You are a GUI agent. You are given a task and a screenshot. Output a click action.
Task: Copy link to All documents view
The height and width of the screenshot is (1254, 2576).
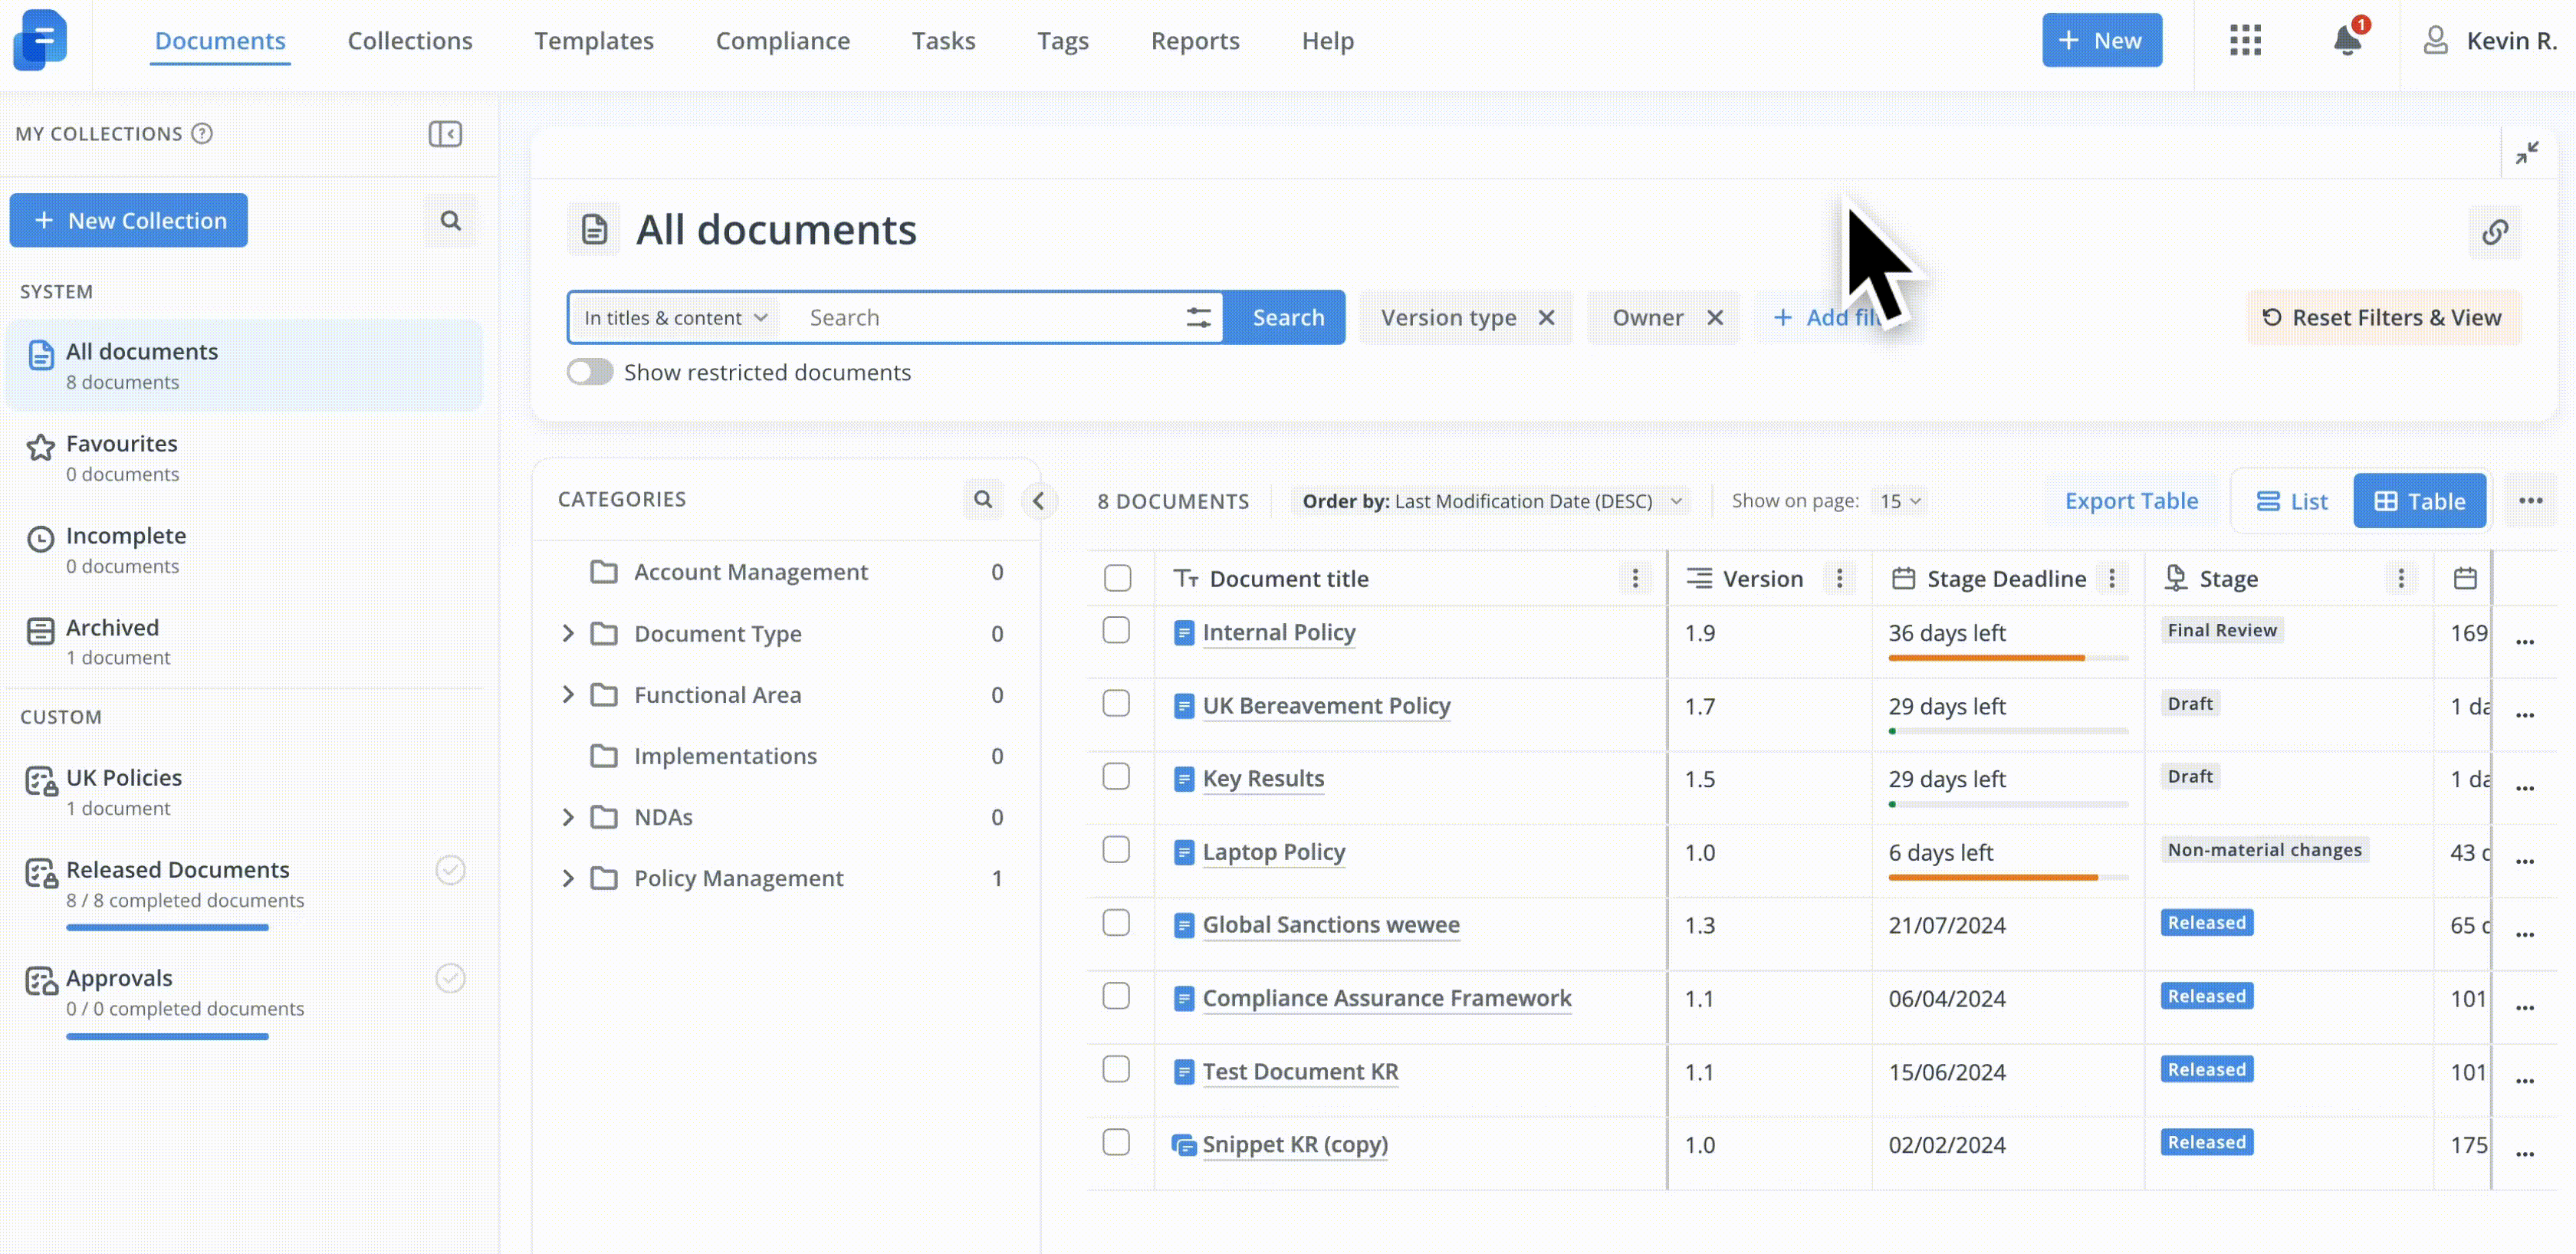tap(2494, 232)
